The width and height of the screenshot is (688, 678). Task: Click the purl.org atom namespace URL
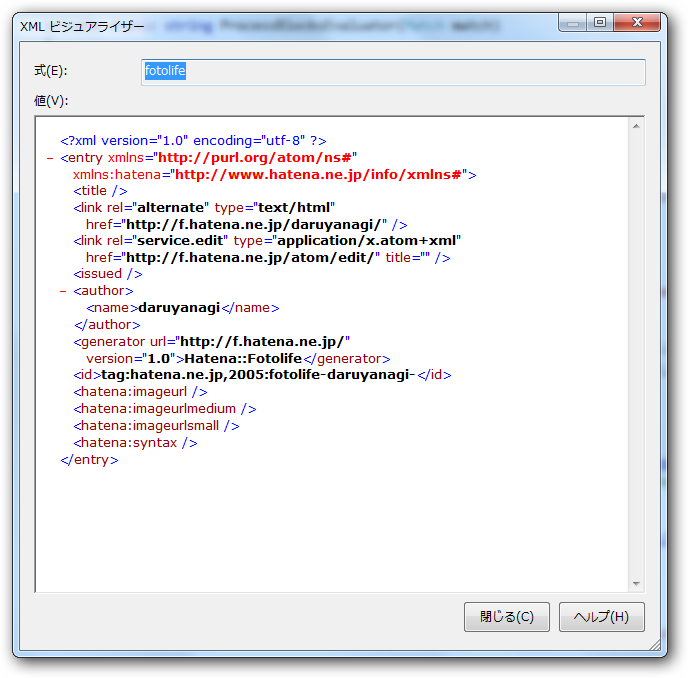coord(255,158)
